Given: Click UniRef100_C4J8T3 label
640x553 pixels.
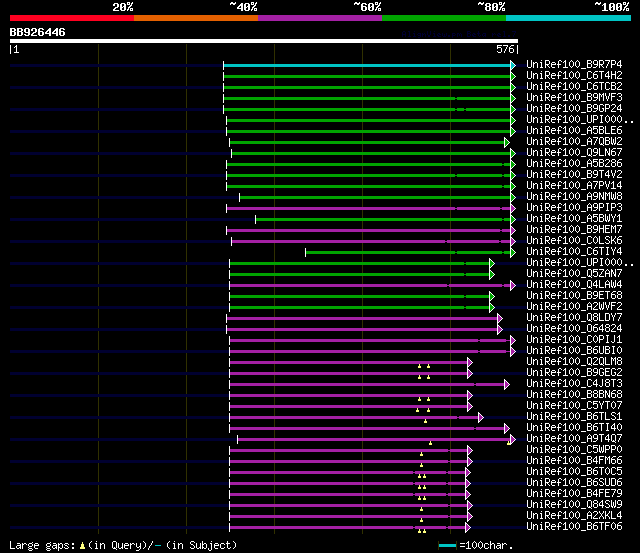Looking at the screenshot, I should (x=574, y=384).
